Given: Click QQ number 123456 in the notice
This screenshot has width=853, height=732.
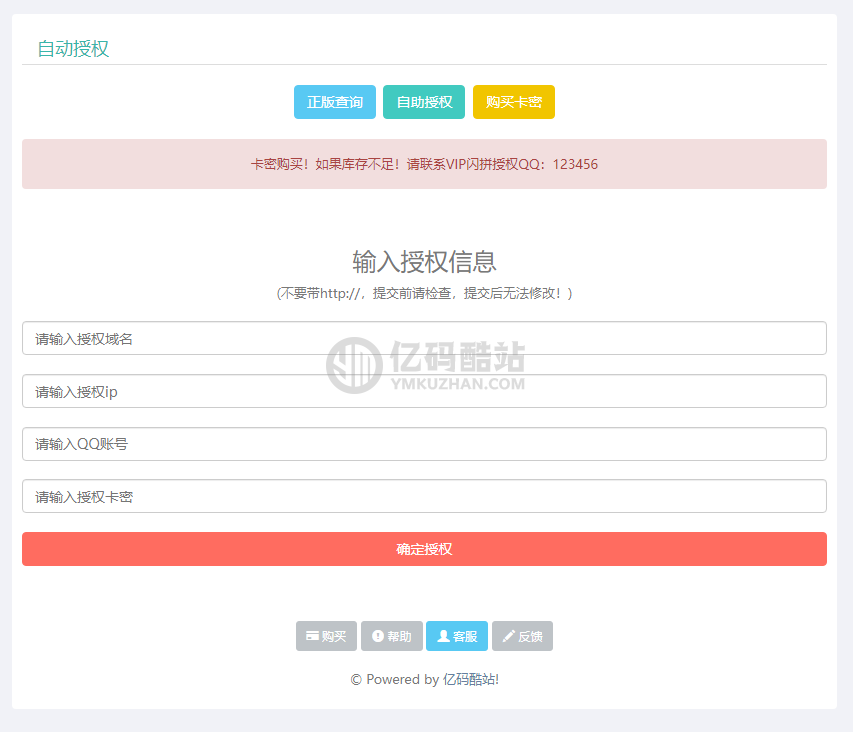Looking at the screenshot, I should click(575, 164).
